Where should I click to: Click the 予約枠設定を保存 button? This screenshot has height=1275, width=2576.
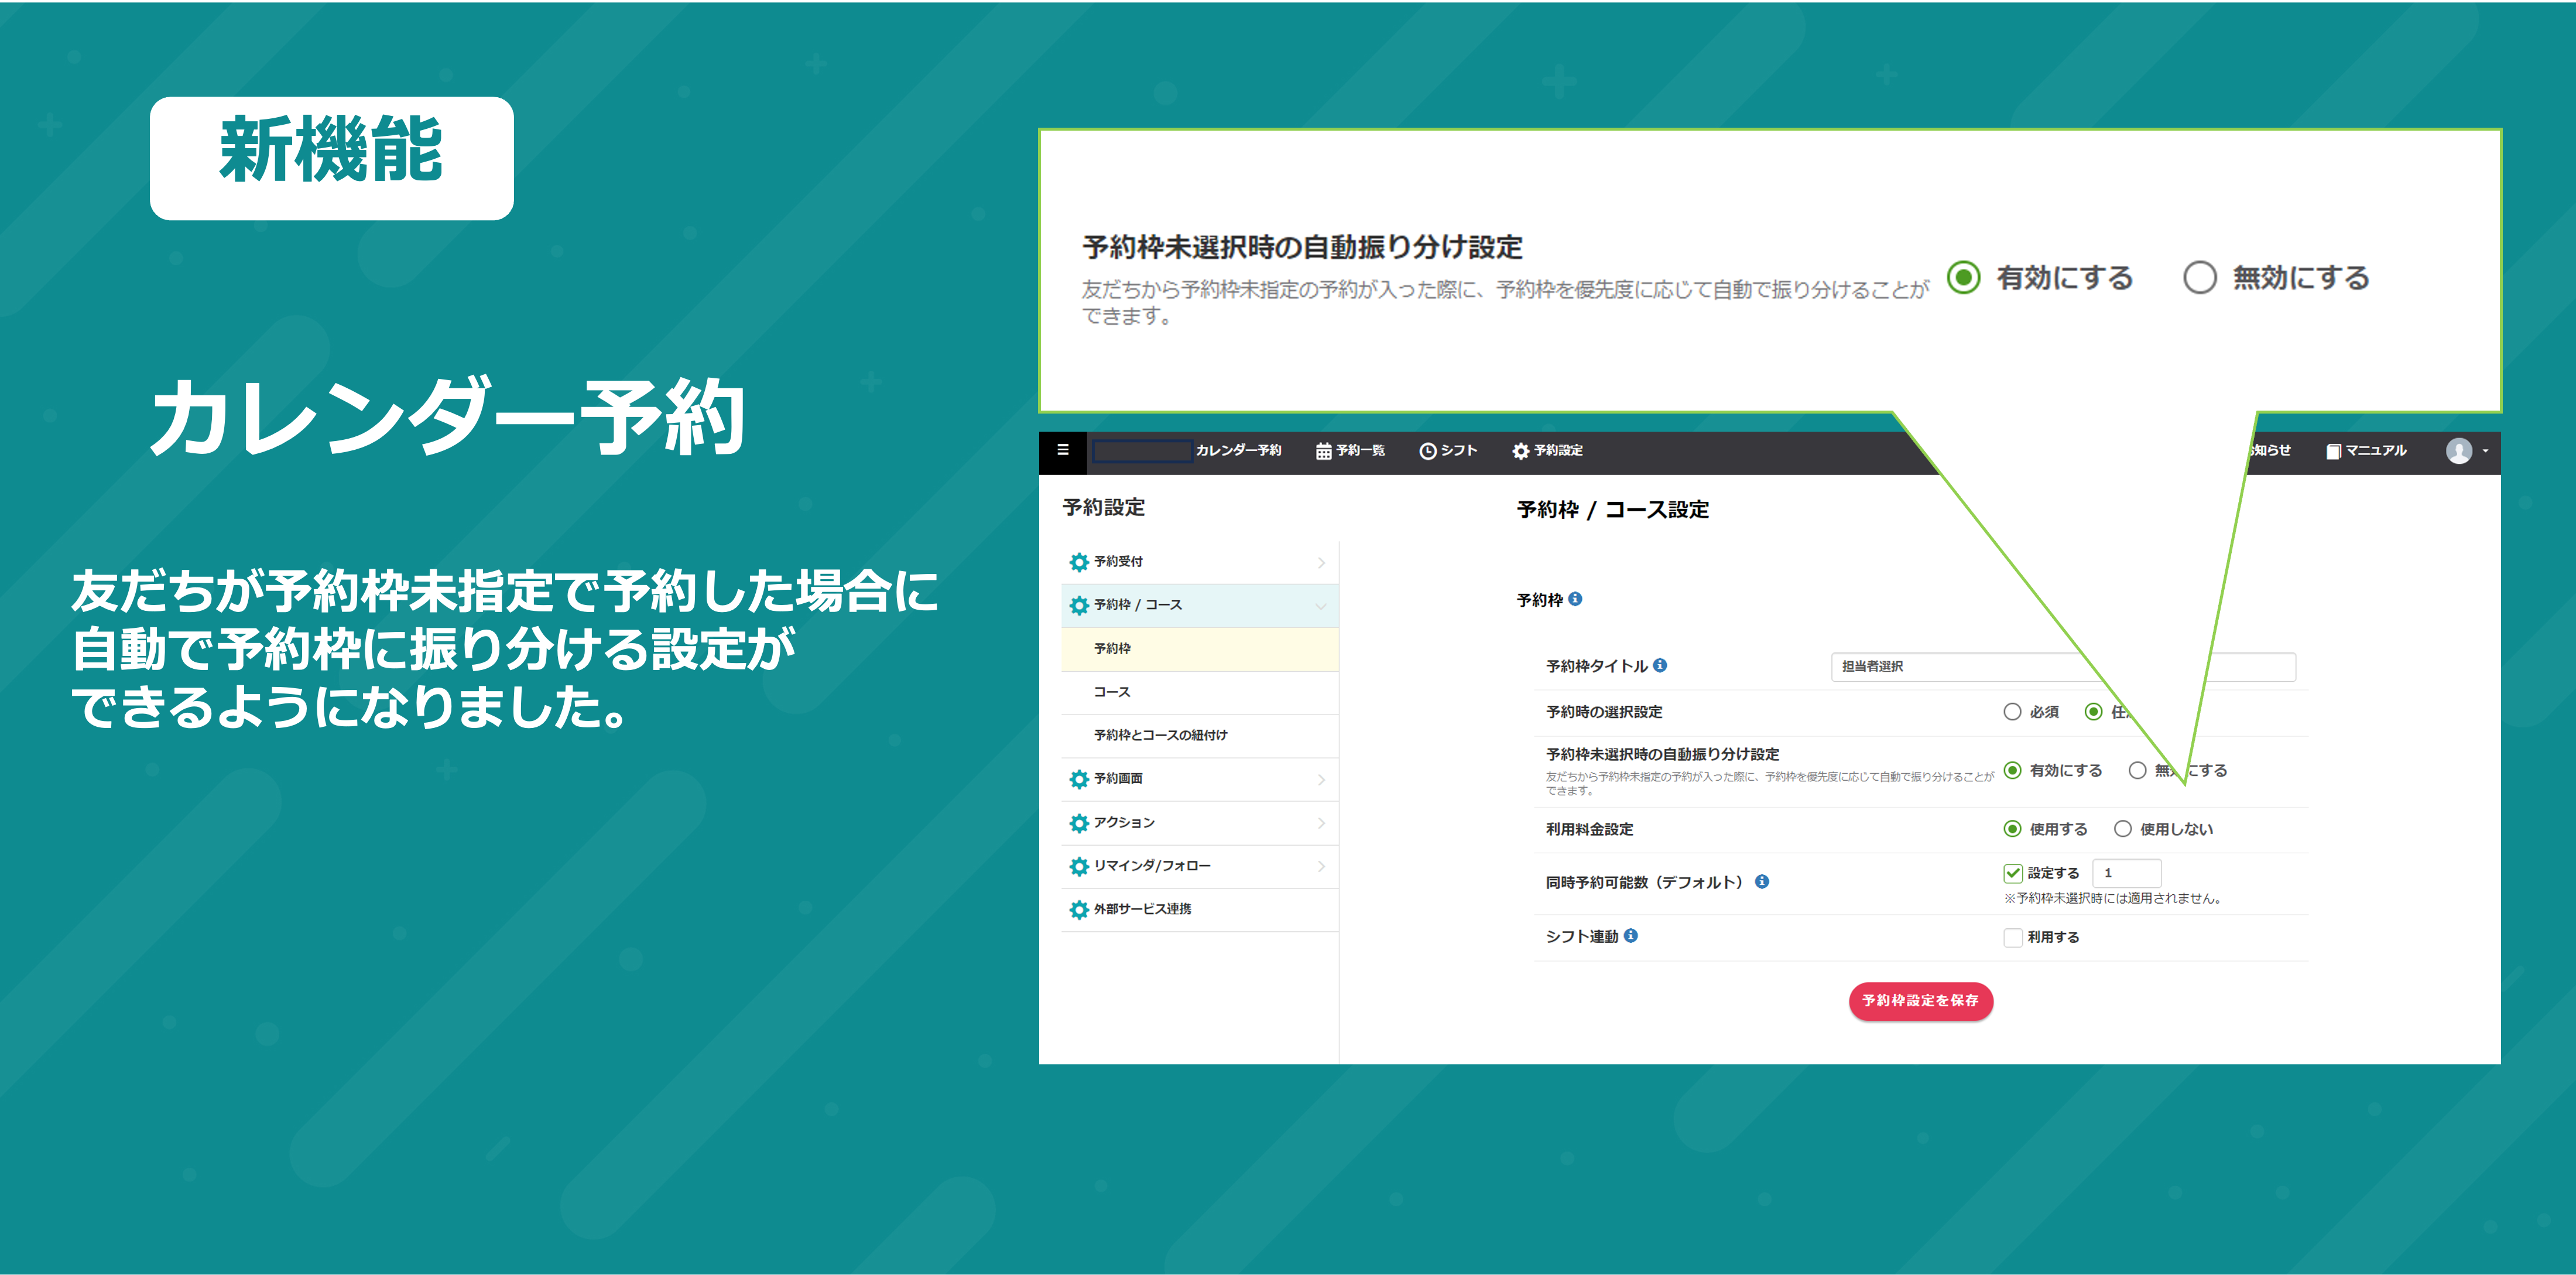pos(1920,1001)
